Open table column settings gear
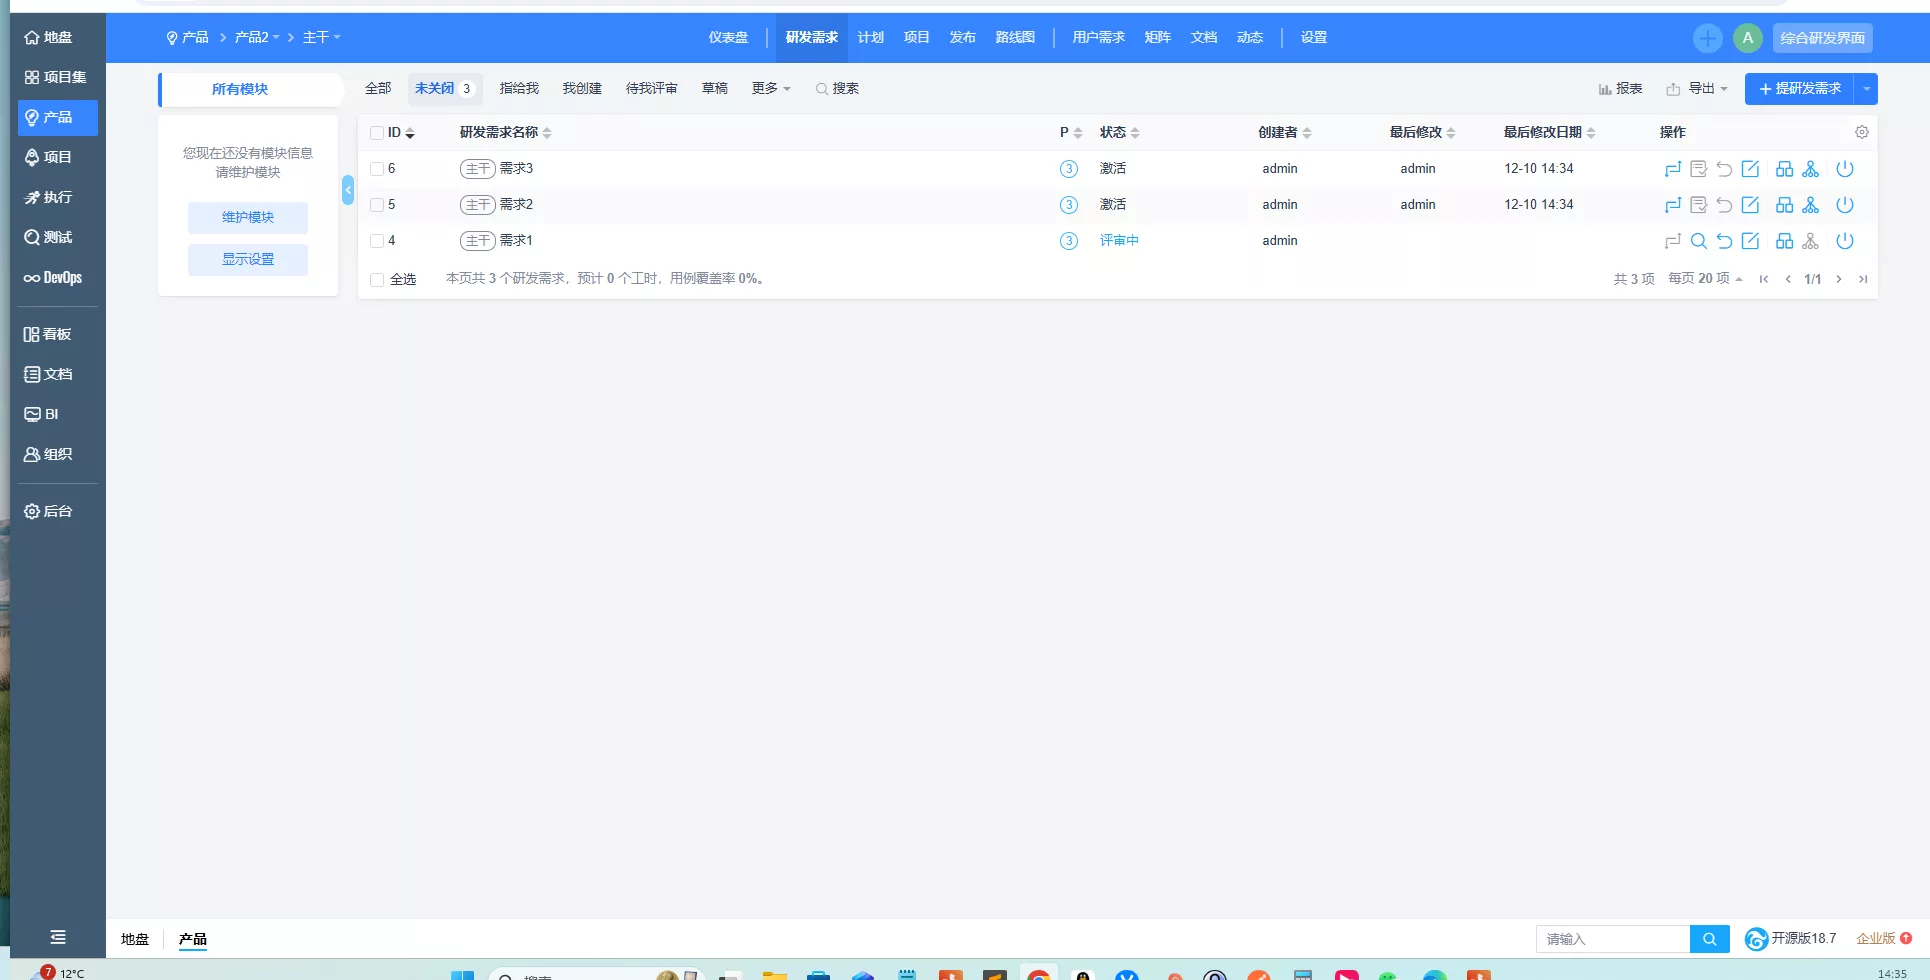Image resolution: width=1930 pixels, height=980 pixels. 1861,132
